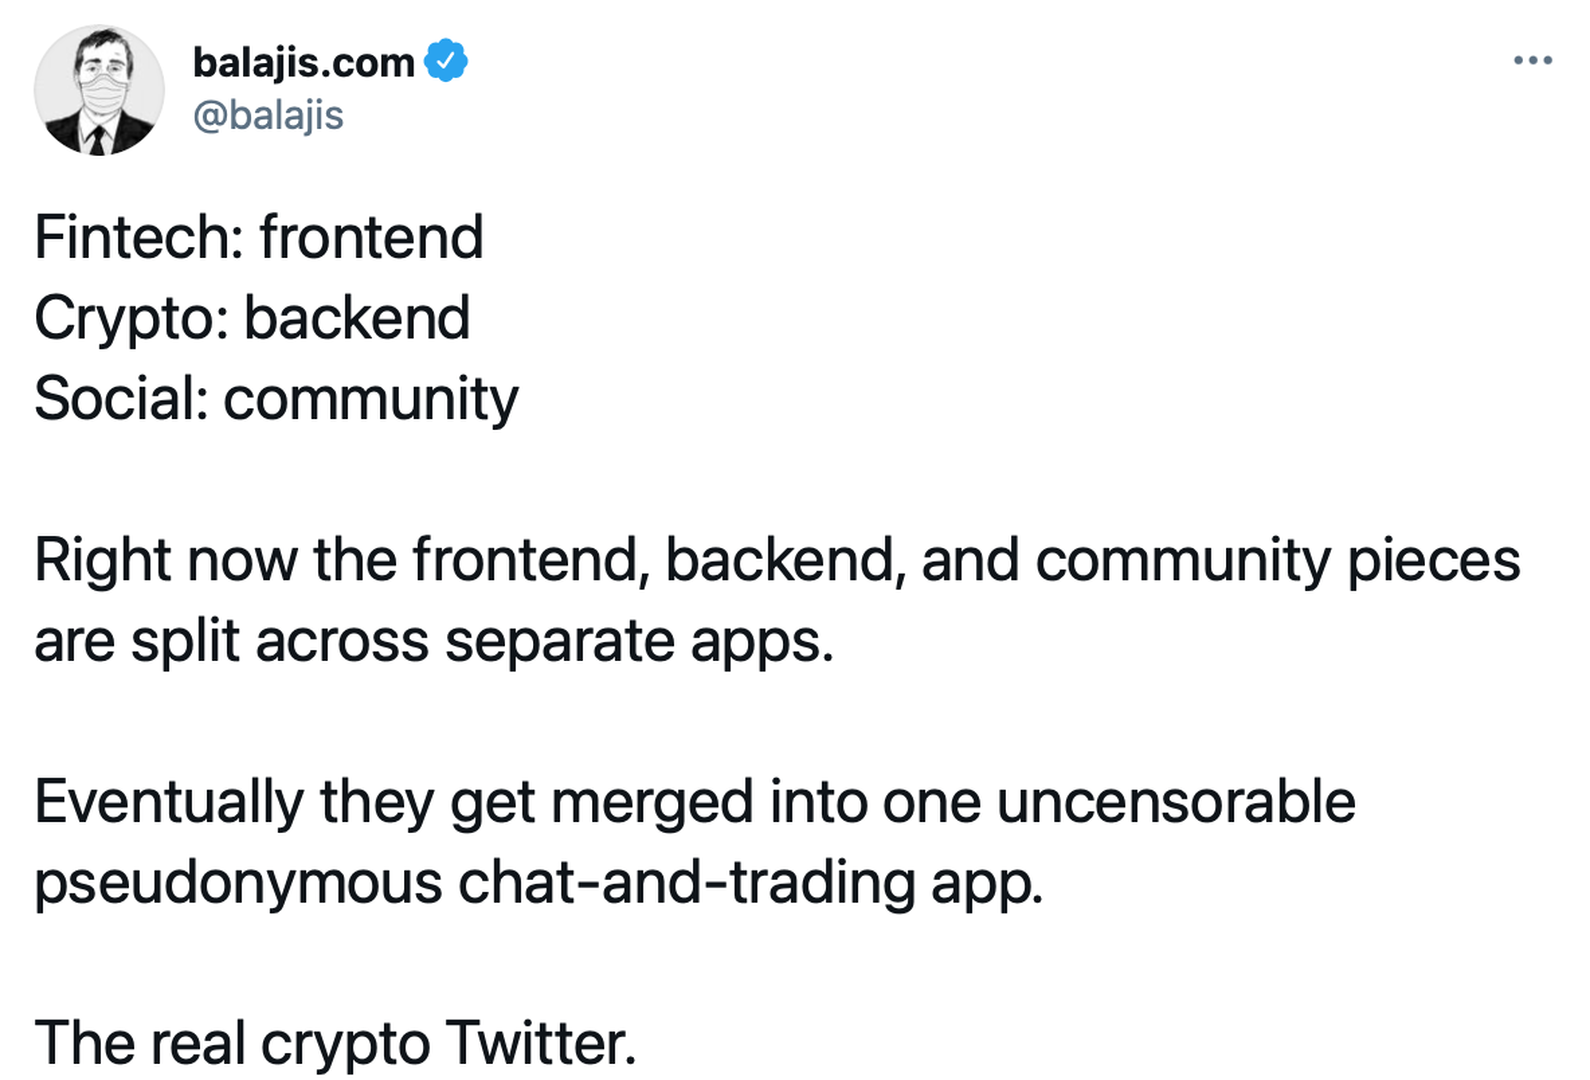The height and width of the screenshot is (1080, 1590).
Task: Click the line starting "Eventually they get merged"
Action: click(694, 802)
